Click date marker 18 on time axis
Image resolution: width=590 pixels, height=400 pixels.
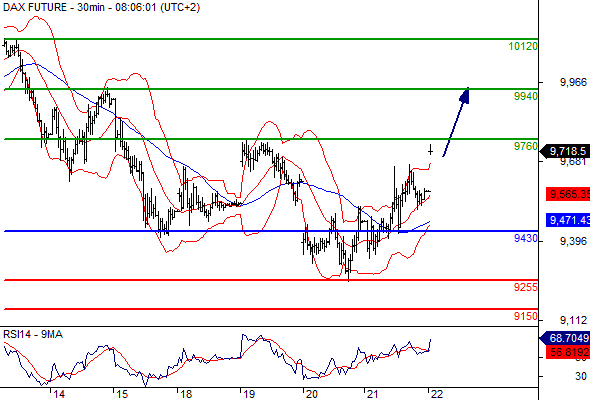(186, 394)
